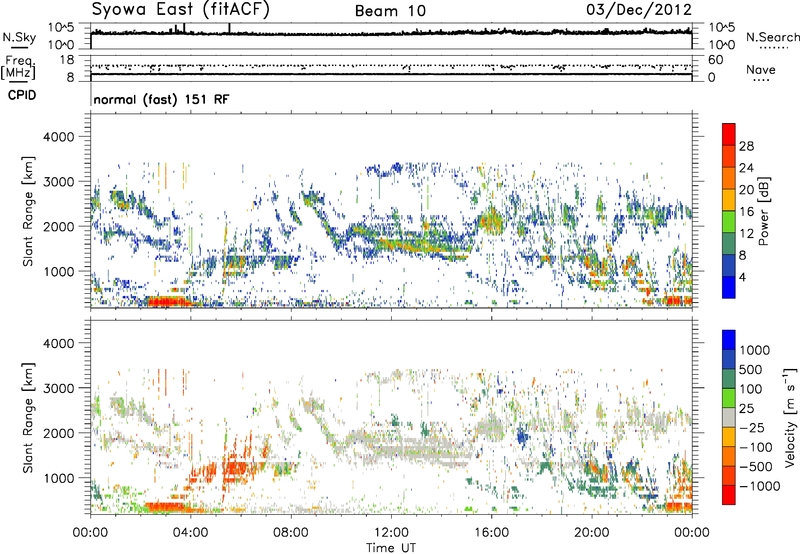Viewport: 800px width, 554px height.
Task: Pick the red bottom segment of Velocity colorbar
Action: (x=729, y=495)
